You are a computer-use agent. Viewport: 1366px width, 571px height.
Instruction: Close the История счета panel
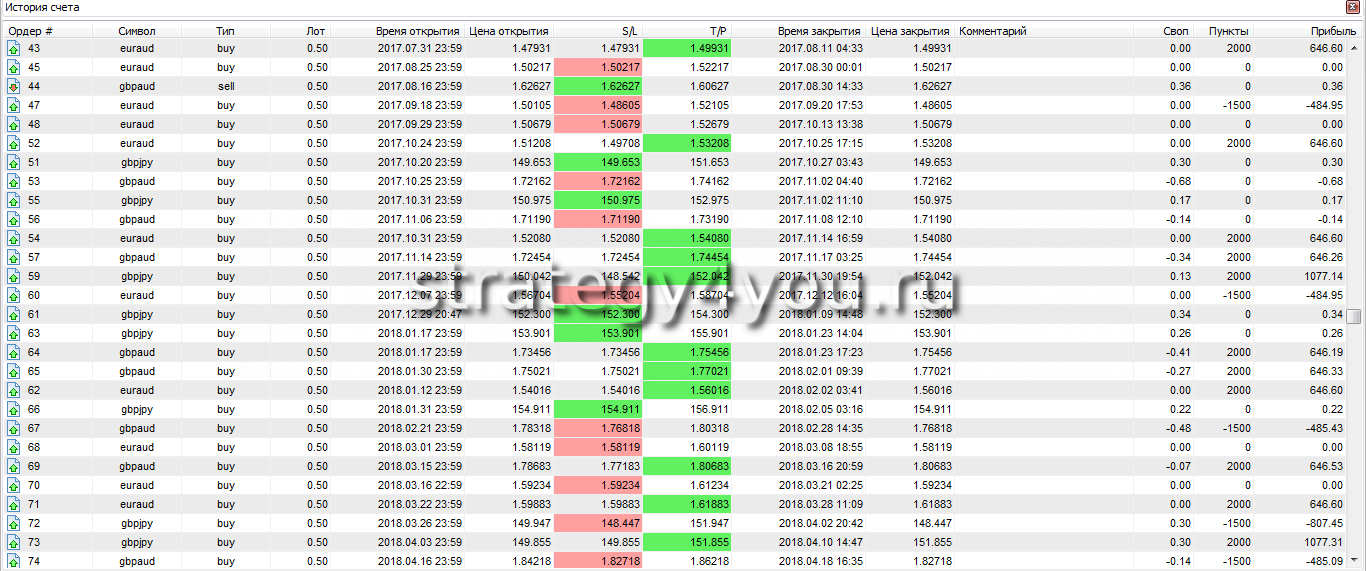click(1354, 7)
